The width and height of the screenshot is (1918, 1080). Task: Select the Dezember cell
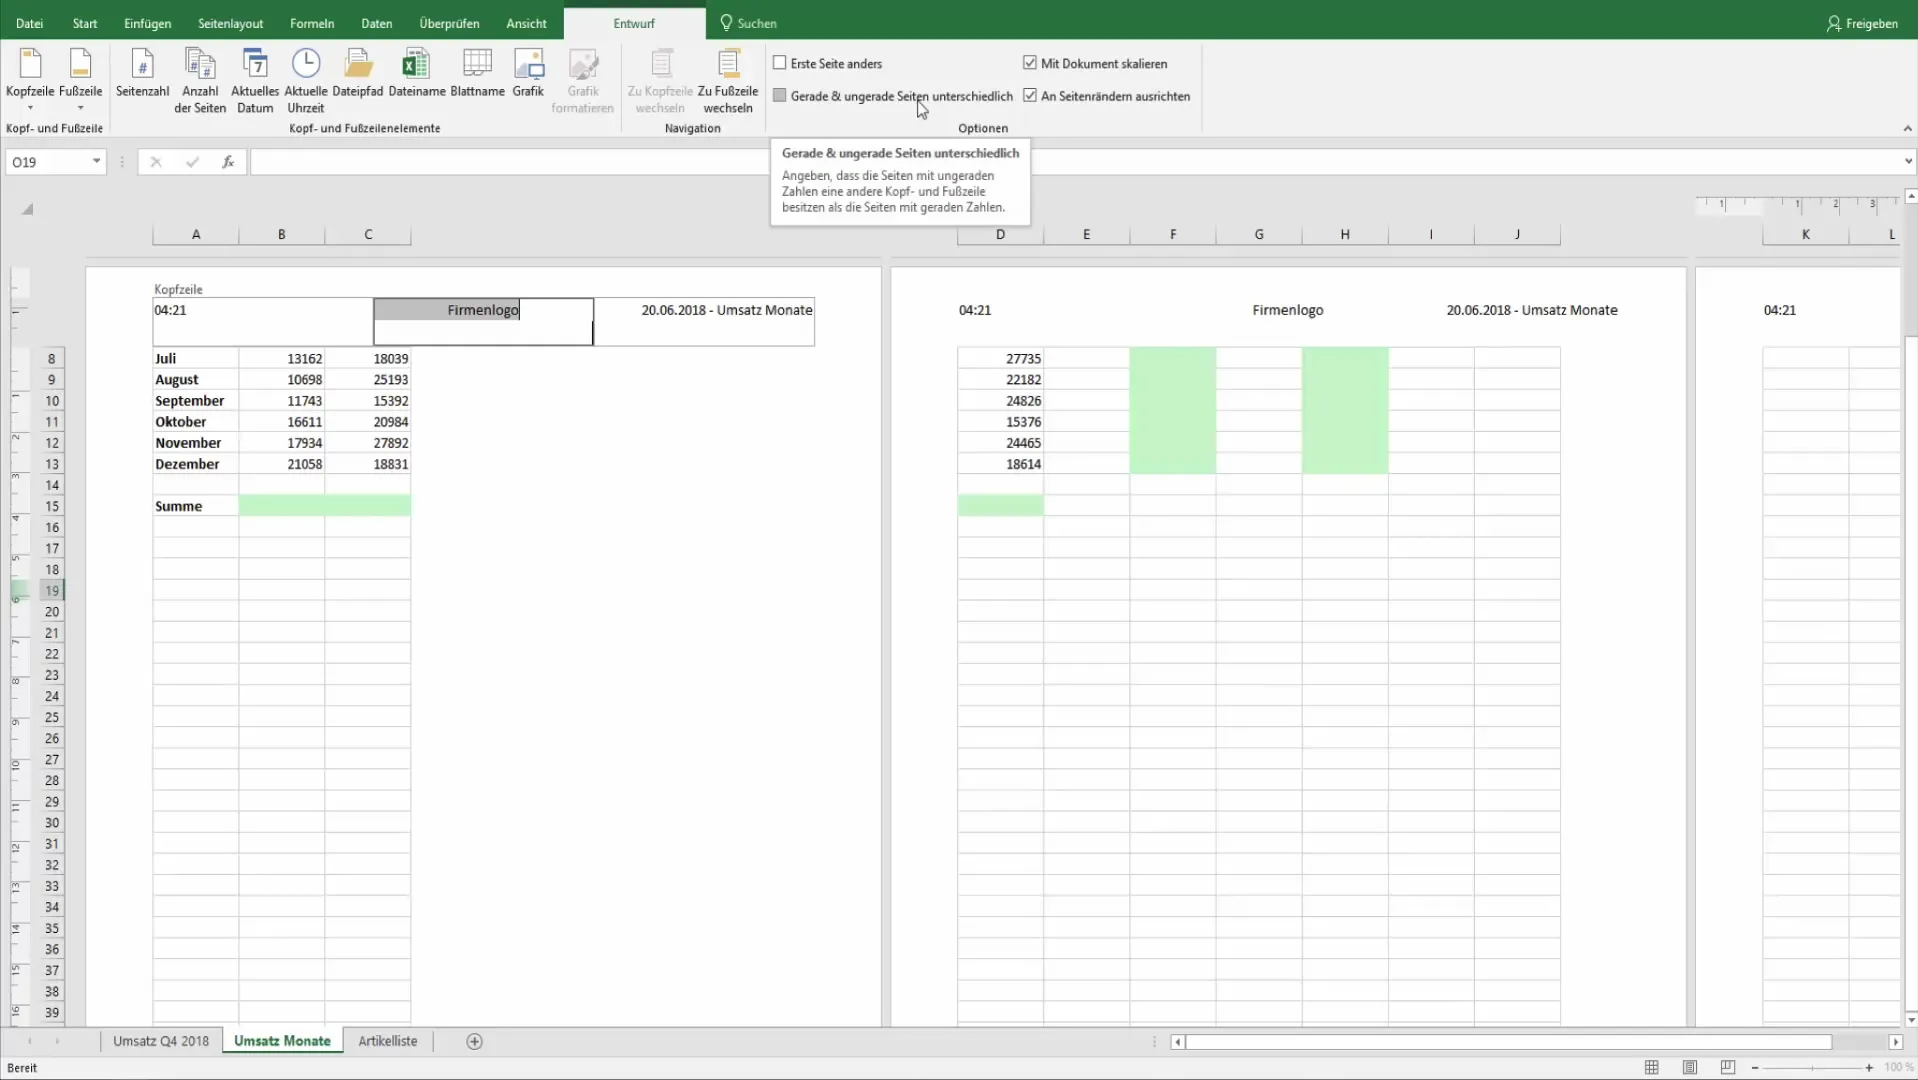[x=196, y=464]
